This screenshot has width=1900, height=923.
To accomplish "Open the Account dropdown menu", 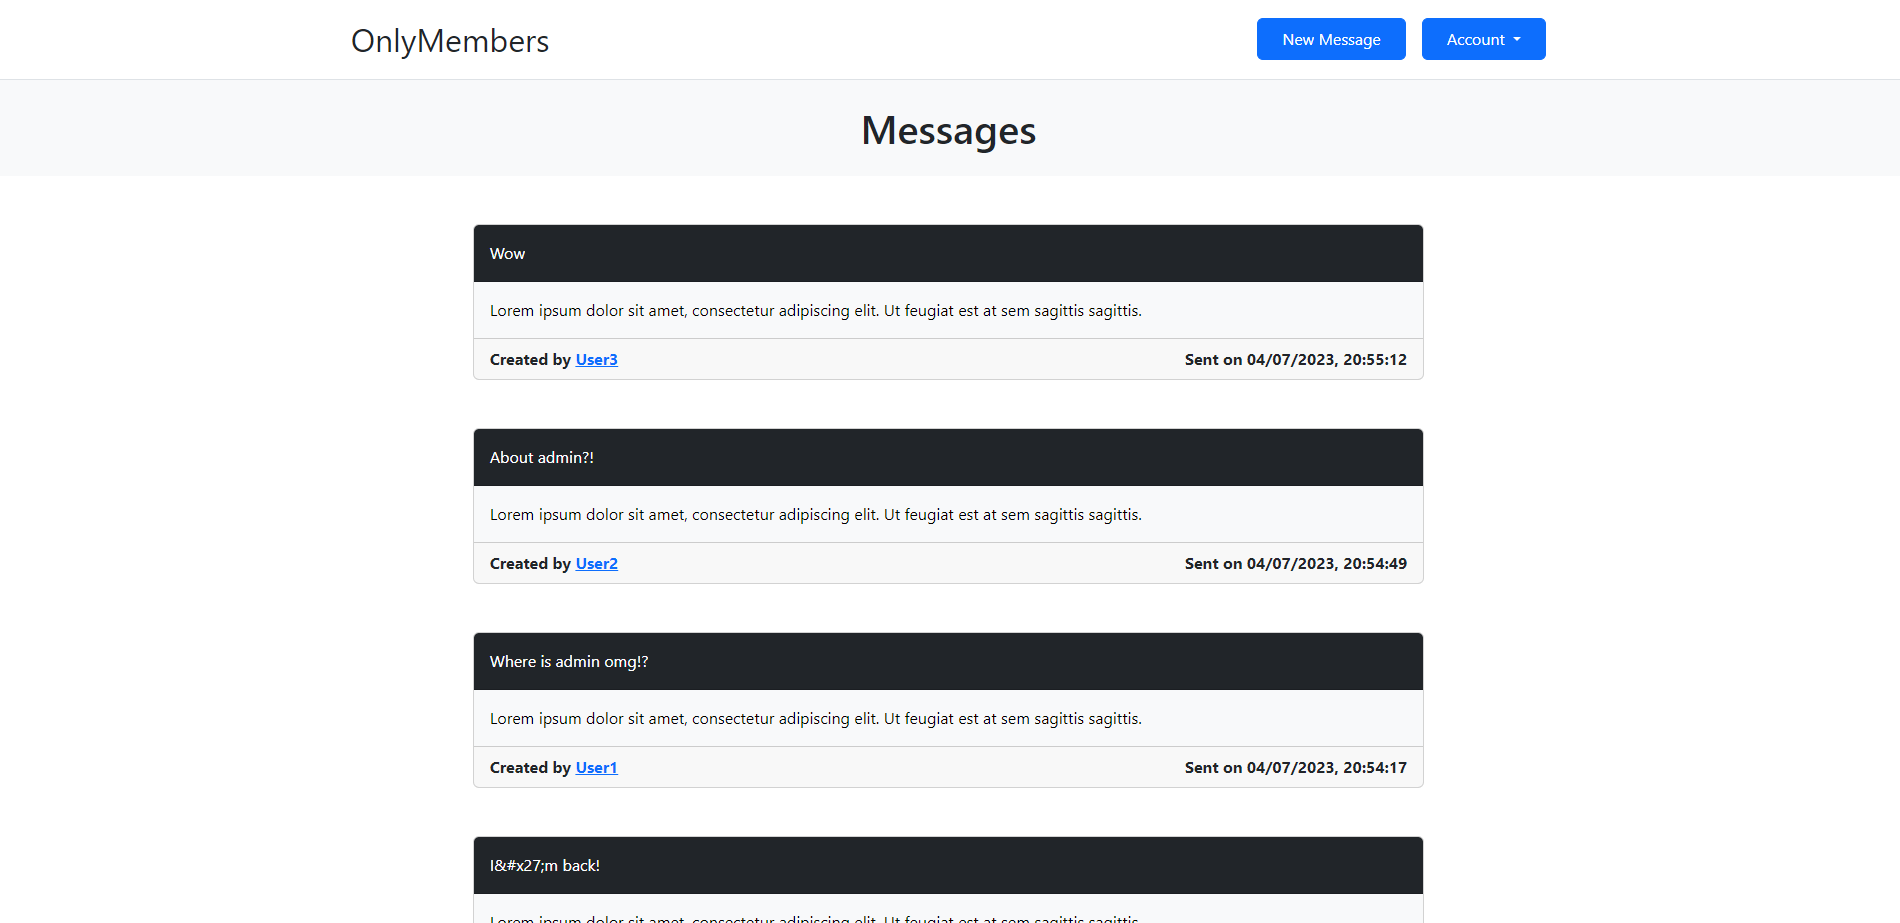I will [x=1483, y=39].
